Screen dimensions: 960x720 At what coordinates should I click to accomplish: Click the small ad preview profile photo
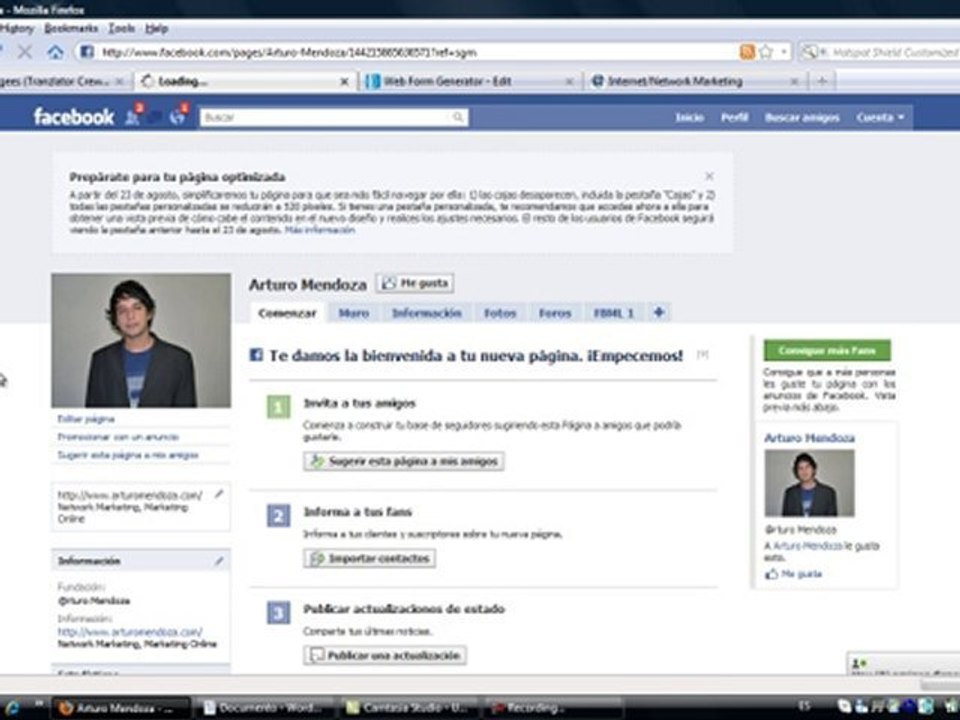point(809,483)
